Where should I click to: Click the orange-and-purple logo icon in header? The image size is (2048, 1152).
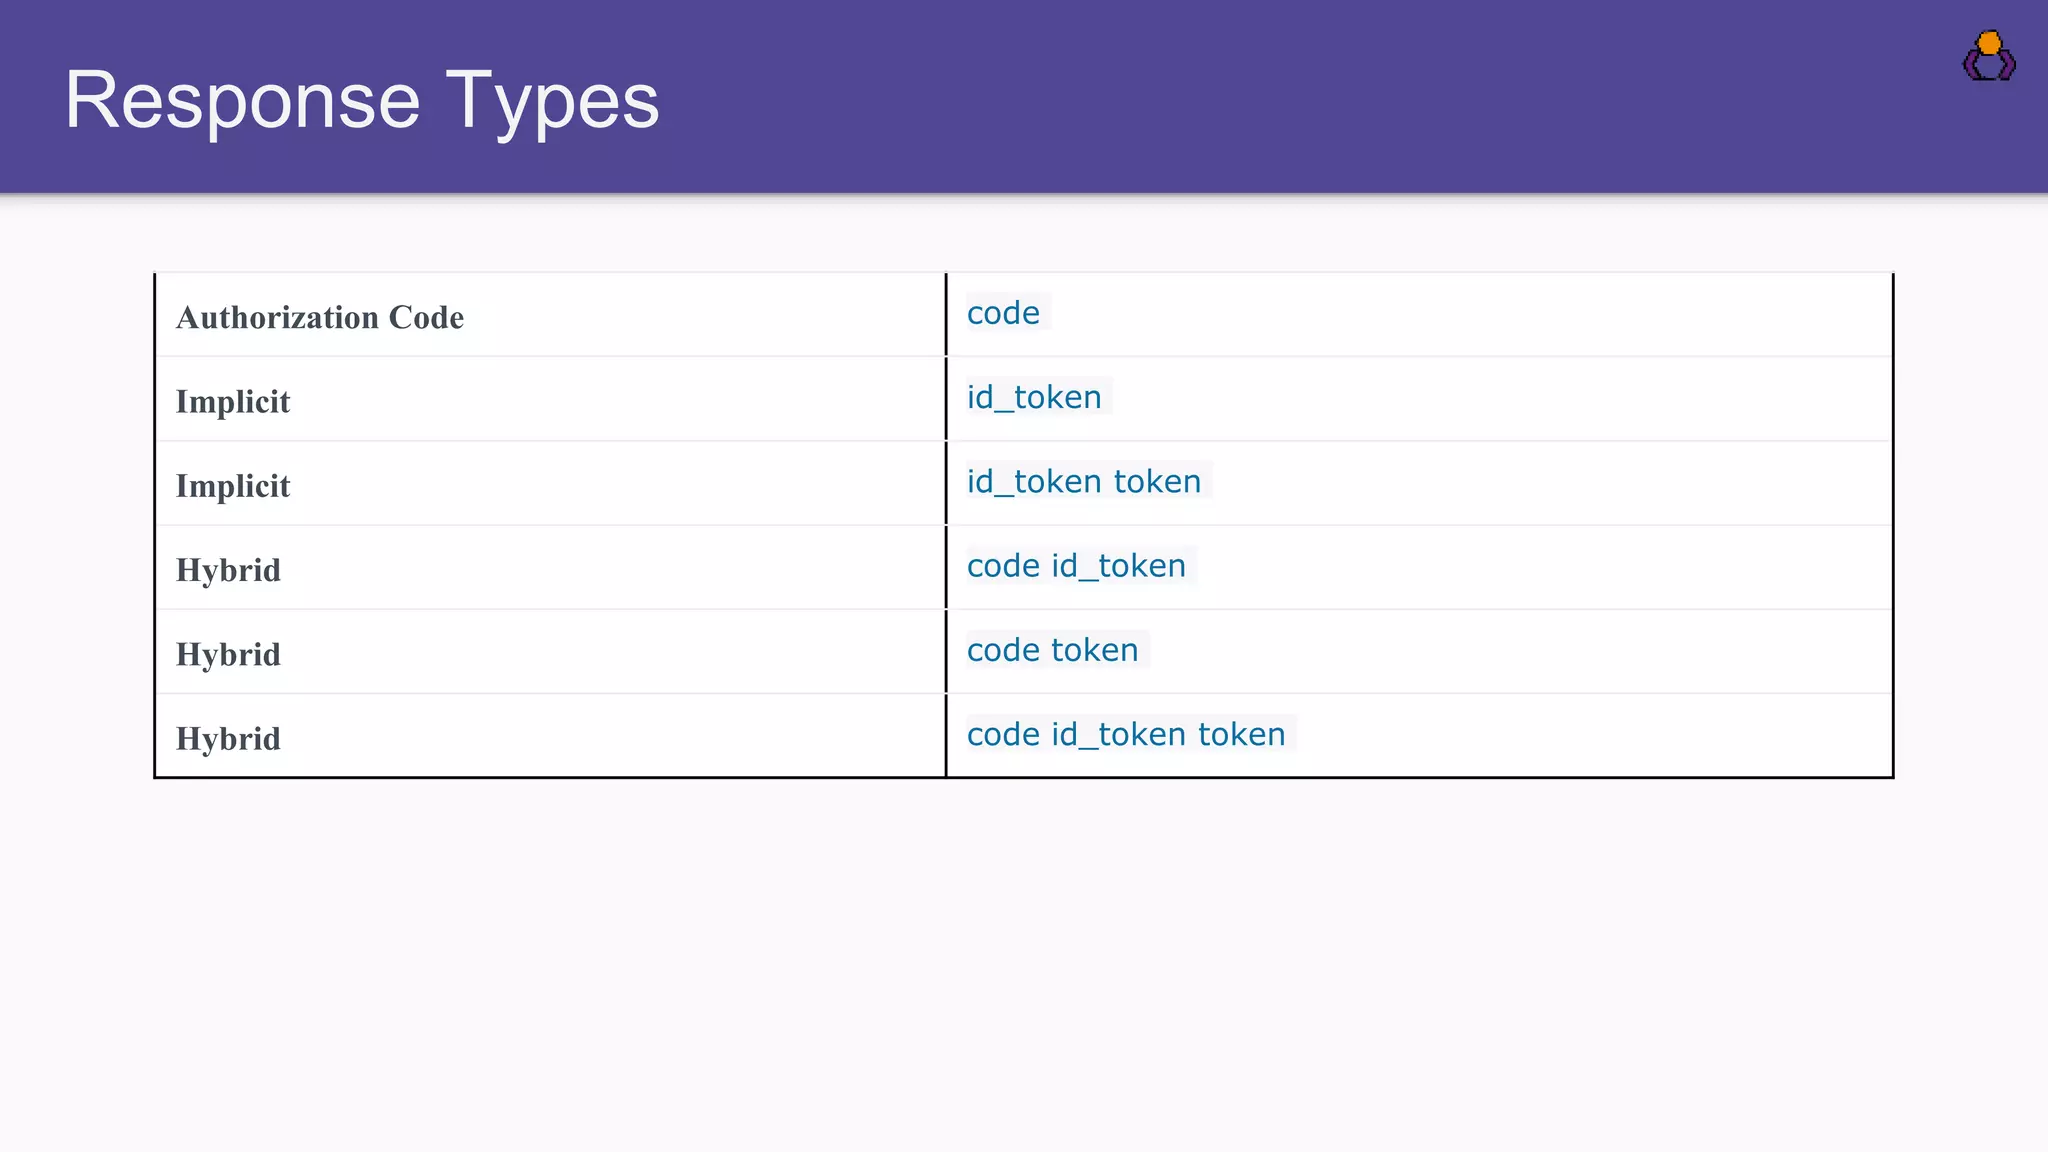tap(1989, 56)
